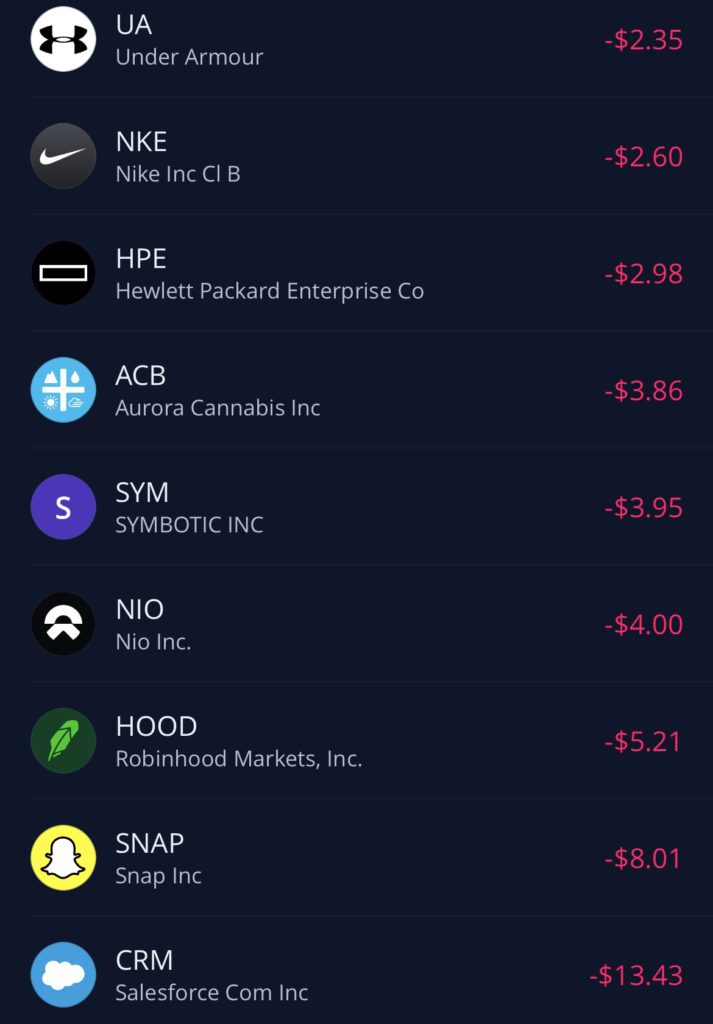Tap the -$5.21 loss for HOOD
This screenshot has width=713, height=1024.
coord(643,742)
